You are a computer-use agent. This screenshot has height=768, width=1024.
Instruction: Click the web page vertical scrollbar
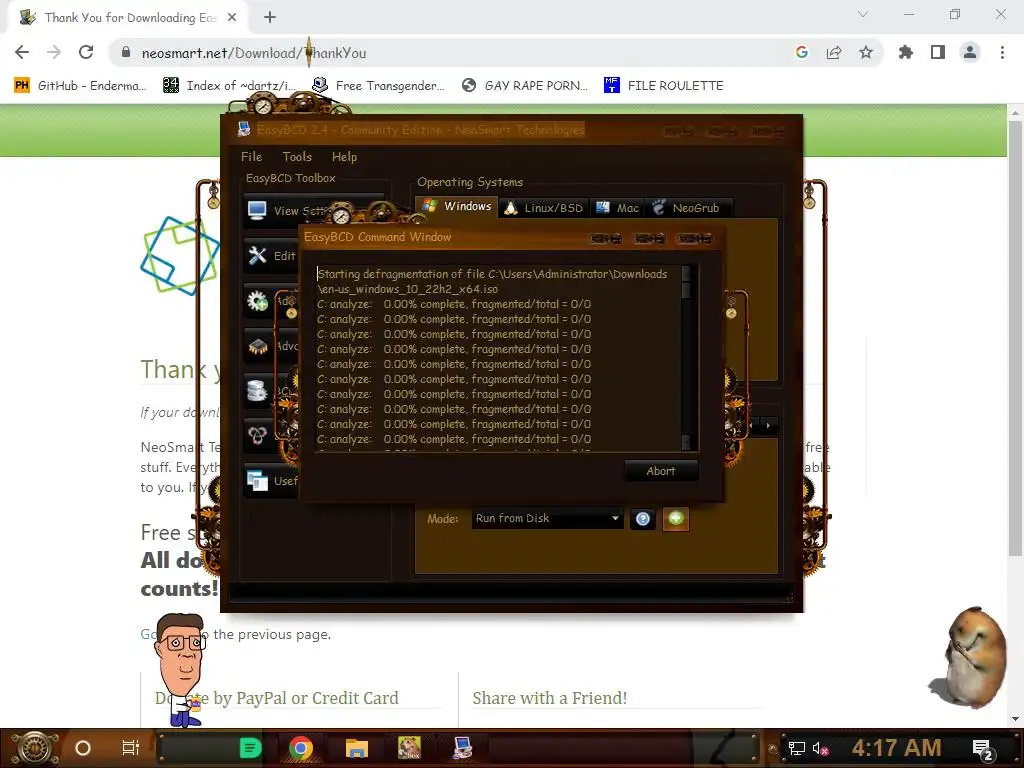tap(1015, 340)
